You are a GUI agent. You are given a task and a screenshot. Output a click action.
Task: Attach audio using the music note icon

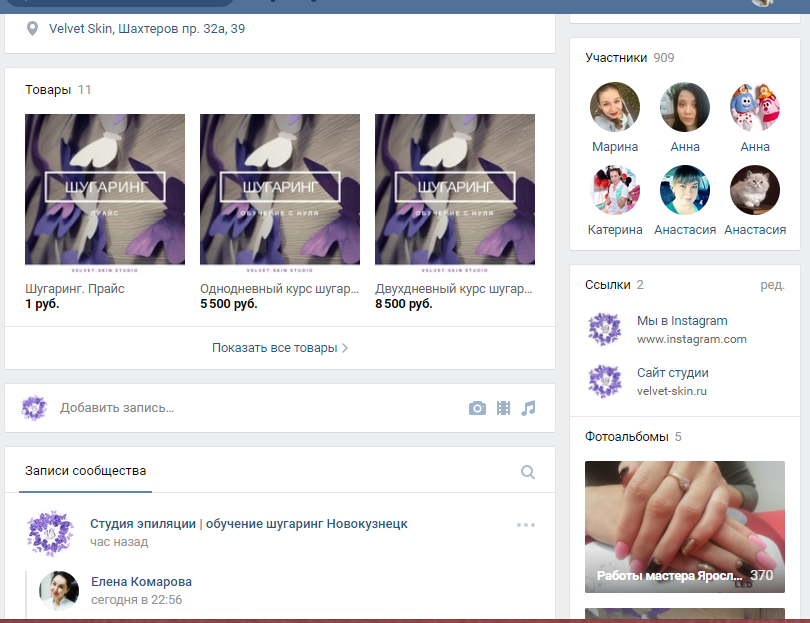click(528, 408)
